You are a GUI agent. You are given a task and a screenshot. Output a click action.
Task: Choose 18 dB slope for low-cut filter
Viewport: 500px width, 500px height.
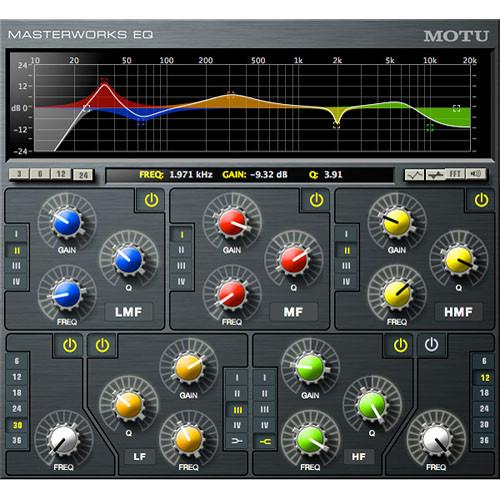[x=17, y=393]
